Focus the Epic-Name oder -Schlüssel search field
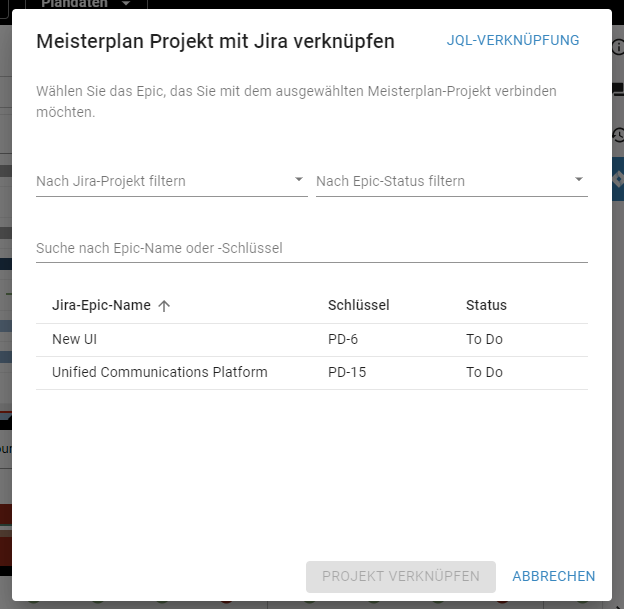The height and width of the screenshot is (609, 624). 312,248
